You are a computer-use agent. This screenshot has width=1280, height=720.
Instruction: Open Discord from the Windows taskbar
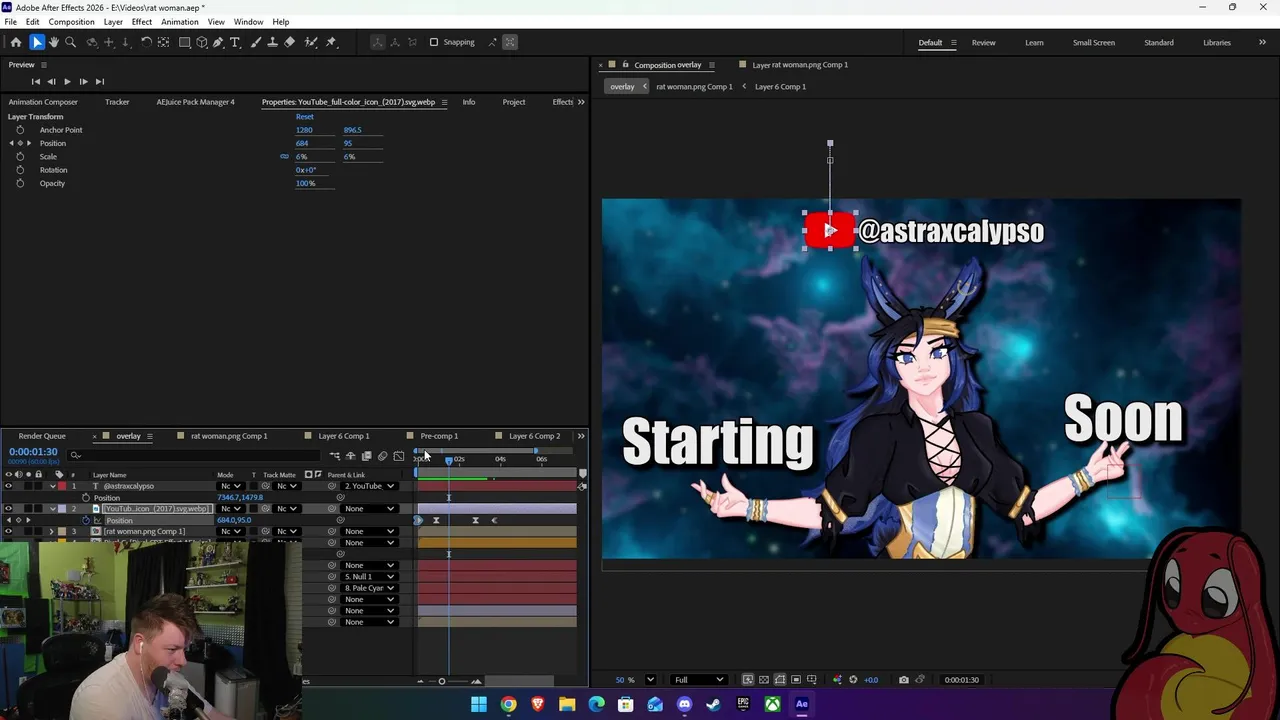click(684, 704)
